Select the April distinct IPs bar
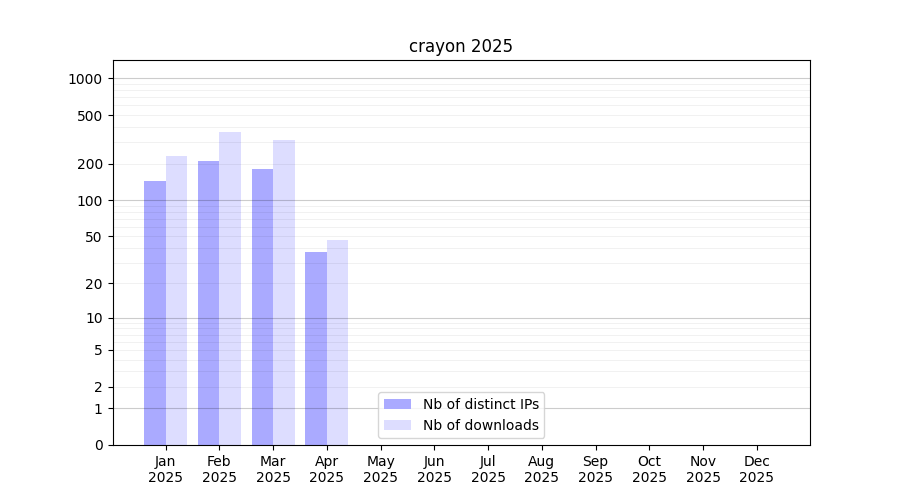The height and width of the screenshot is (500, 900). (316, 348)
